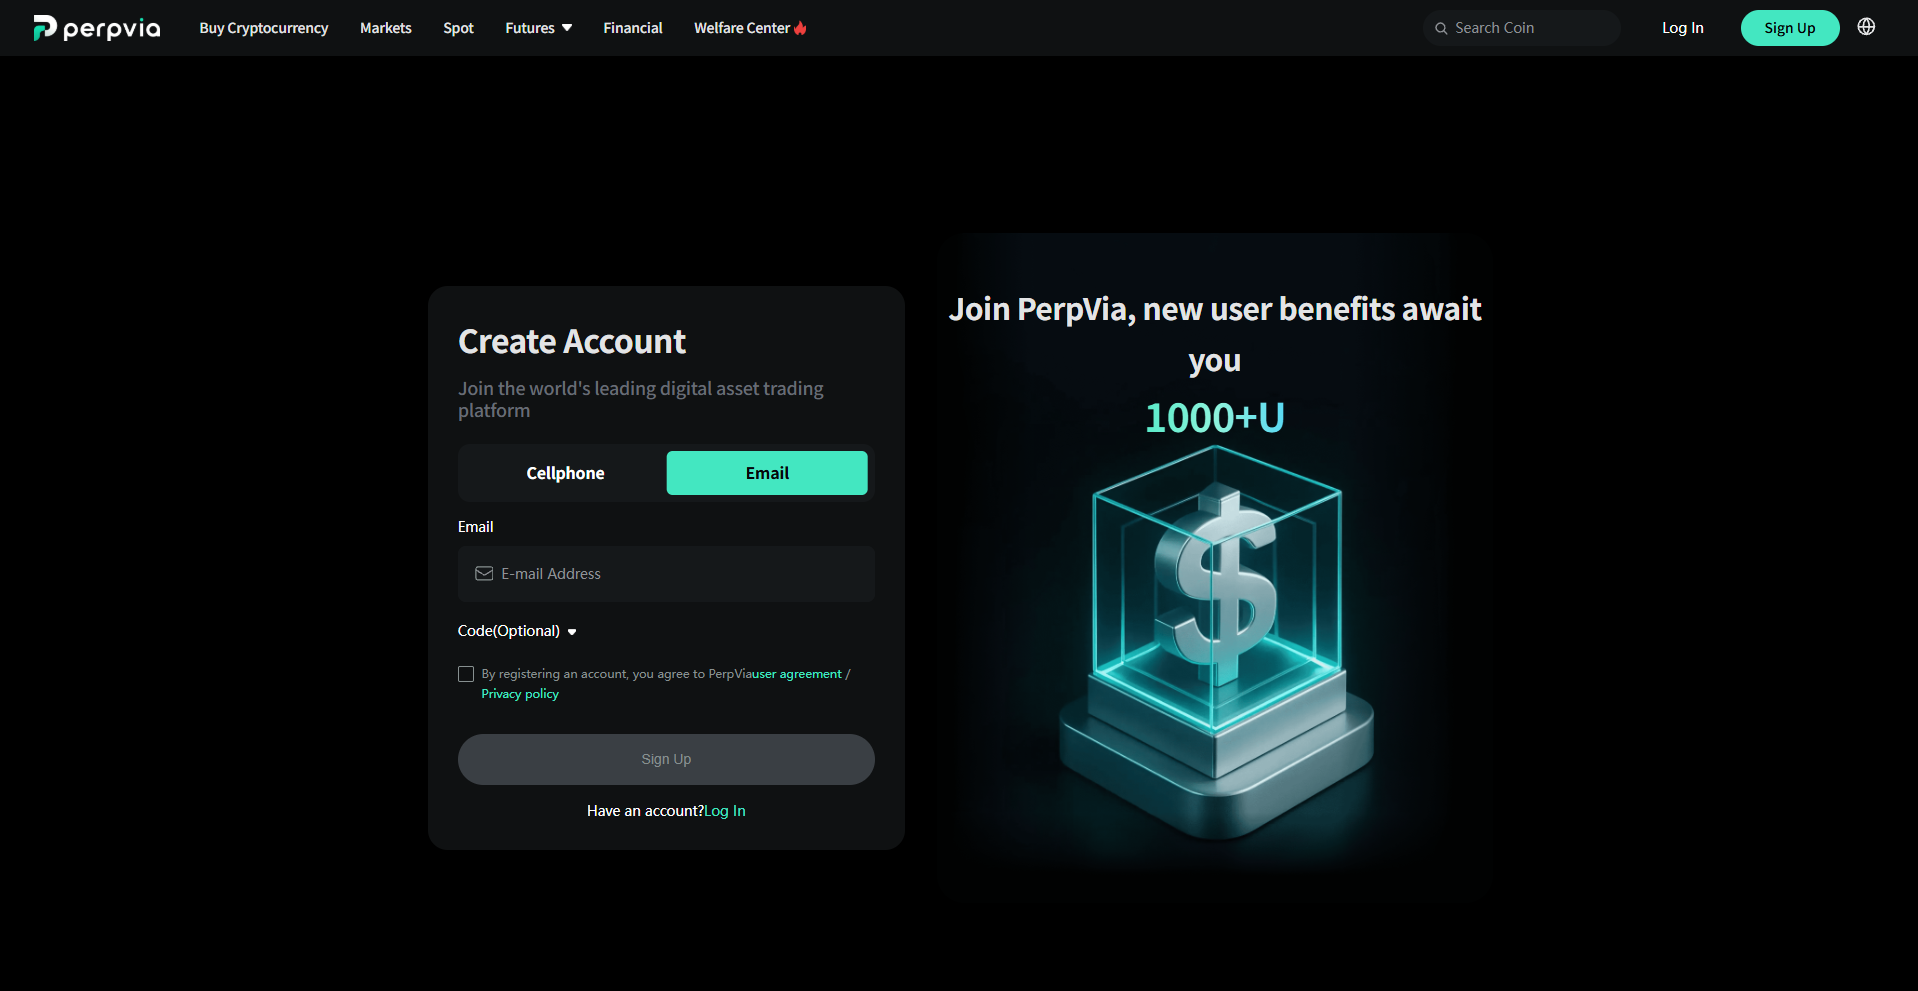Viewport: 1918px width, 991px height.
Task: Click the header Sign Up button
Action: tap(1790, 28)
